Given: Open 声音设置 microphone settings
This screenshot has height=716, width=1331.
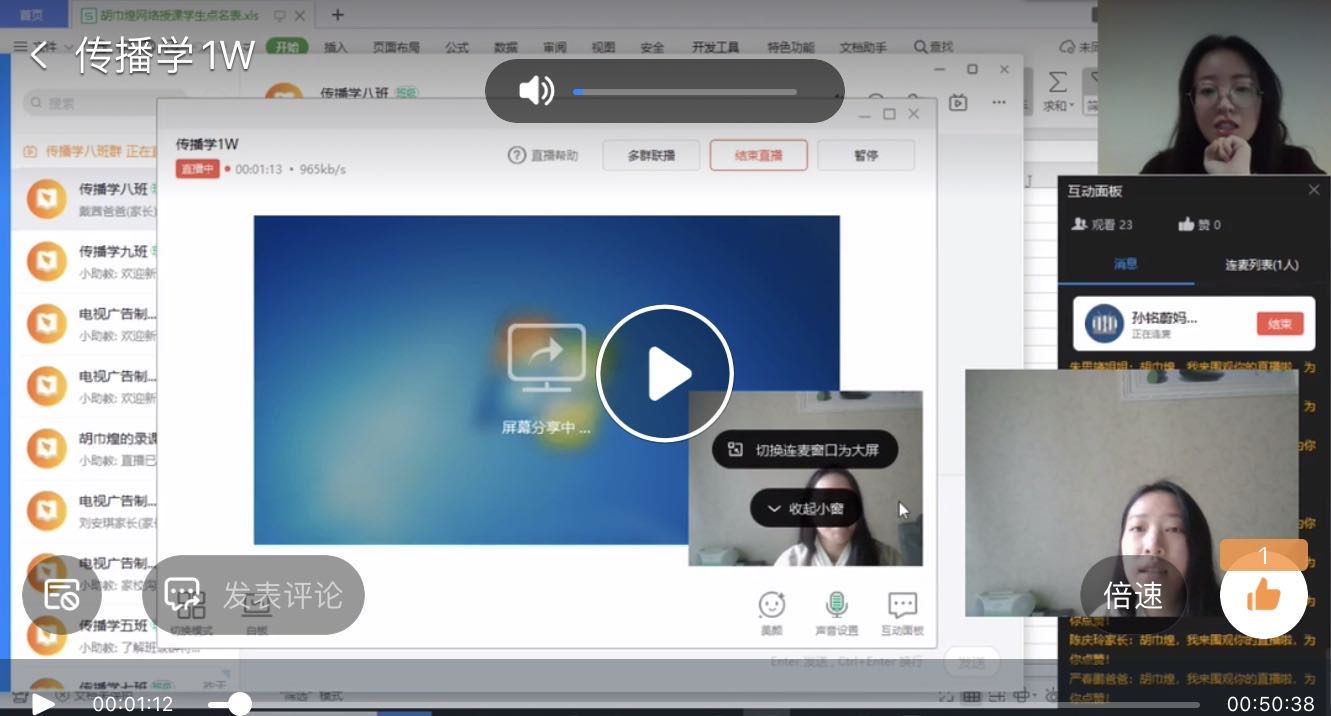Looking at the screenshot, I should click(x=836, y=606).
